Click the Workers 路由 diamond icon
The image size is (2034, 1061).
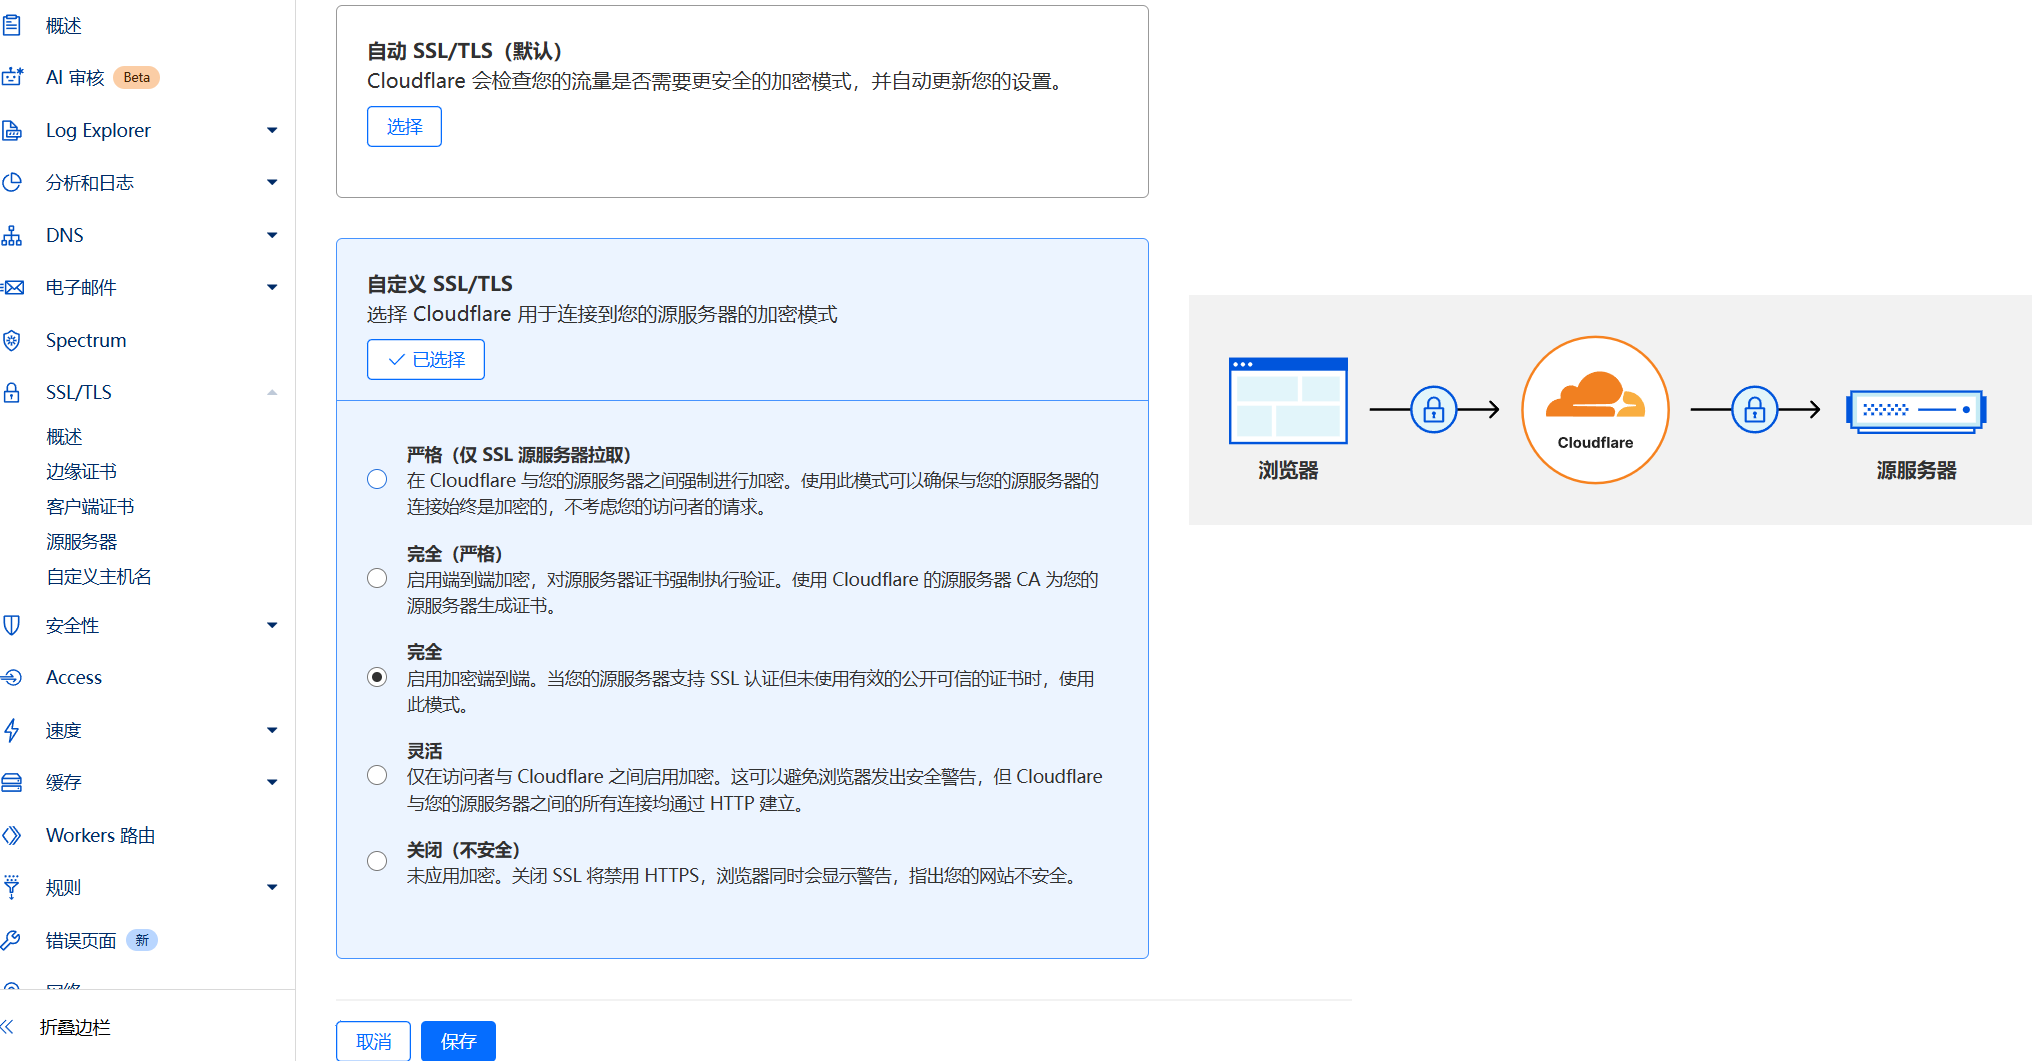click(x=12, y=835)
